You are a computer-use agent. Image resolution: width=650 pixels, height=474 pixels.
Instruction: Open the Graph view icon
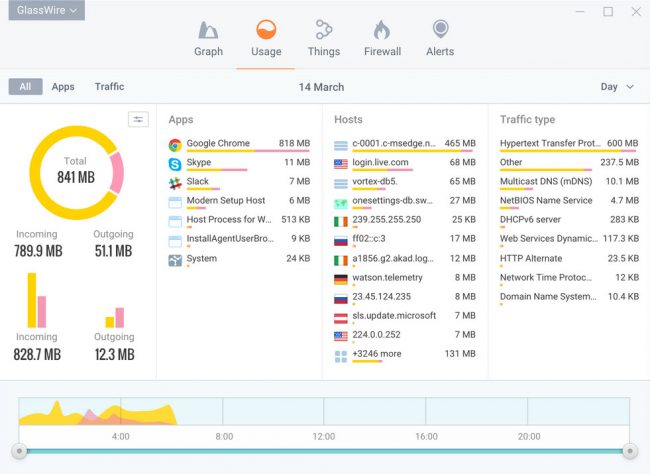coord(208,30)
